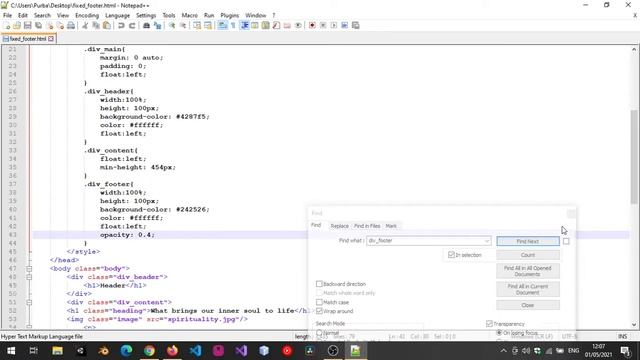Tick the checkbox beside Find Next
Image resolution: width=640 pixels, height=360 pixels.
(566, 241)
